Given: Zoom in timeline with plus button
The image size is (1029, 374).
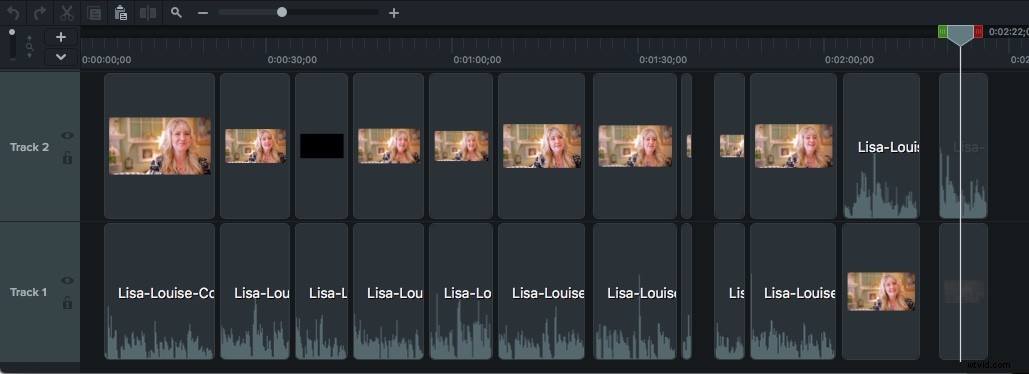Looking at the screenshot, I should click(x=394, y=12).
